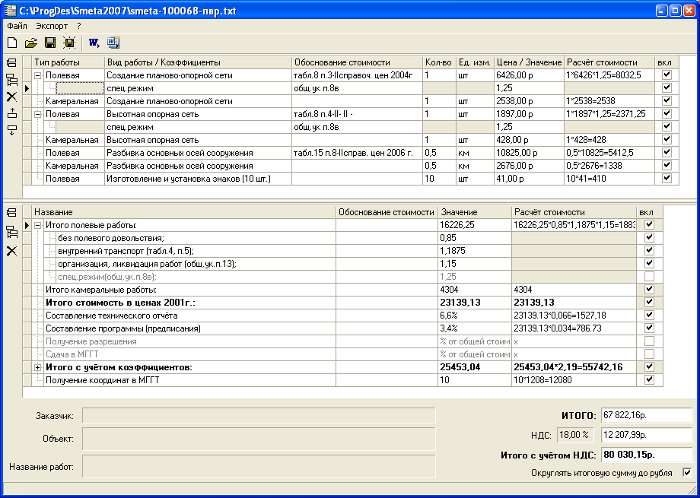The image size is (700, 498).
Task: Expand Итого с учётом коэффициентов row
Action: (38, 367)
